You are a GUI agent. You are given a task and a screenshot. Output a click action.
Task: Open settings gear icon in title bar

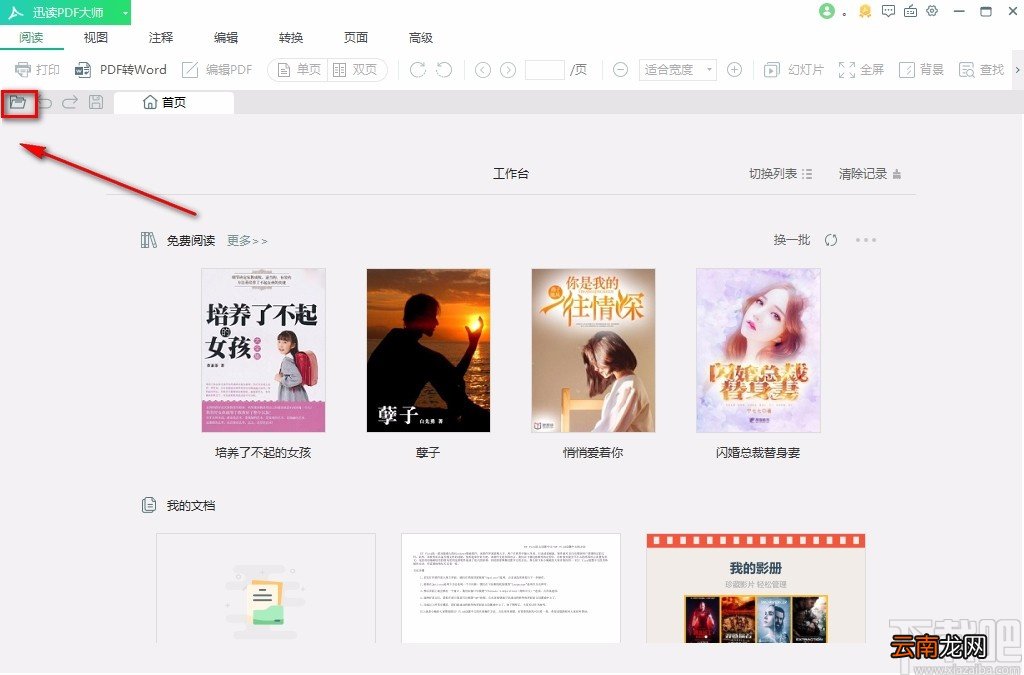click(x=932, y=11)
